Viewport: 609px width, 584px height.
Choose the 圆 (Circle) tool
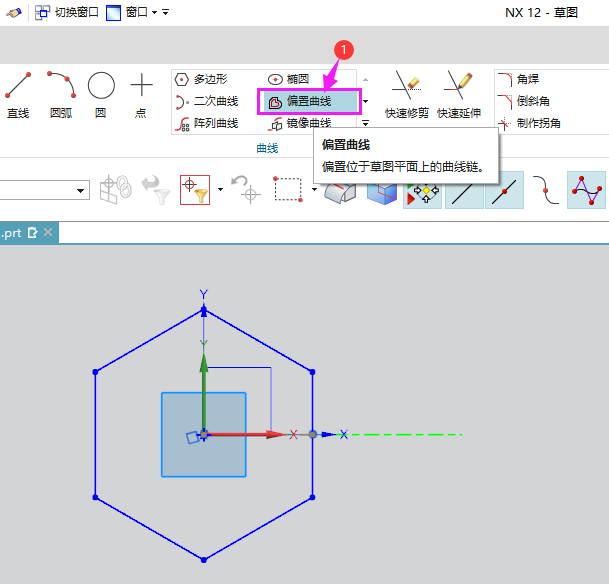[x=101, y=93]
